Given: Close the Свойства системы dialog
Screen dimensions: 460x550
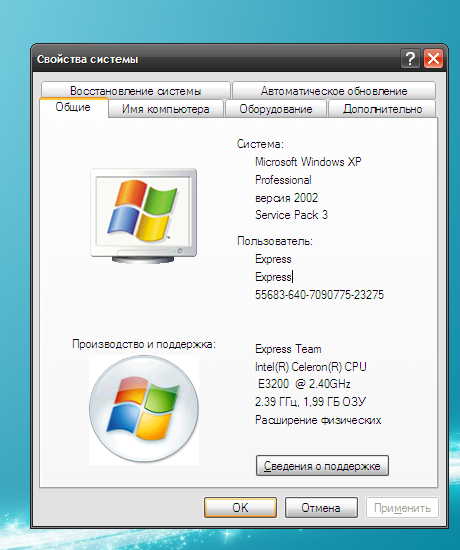Looking at the screenshot, I should [x=433, y=59].
